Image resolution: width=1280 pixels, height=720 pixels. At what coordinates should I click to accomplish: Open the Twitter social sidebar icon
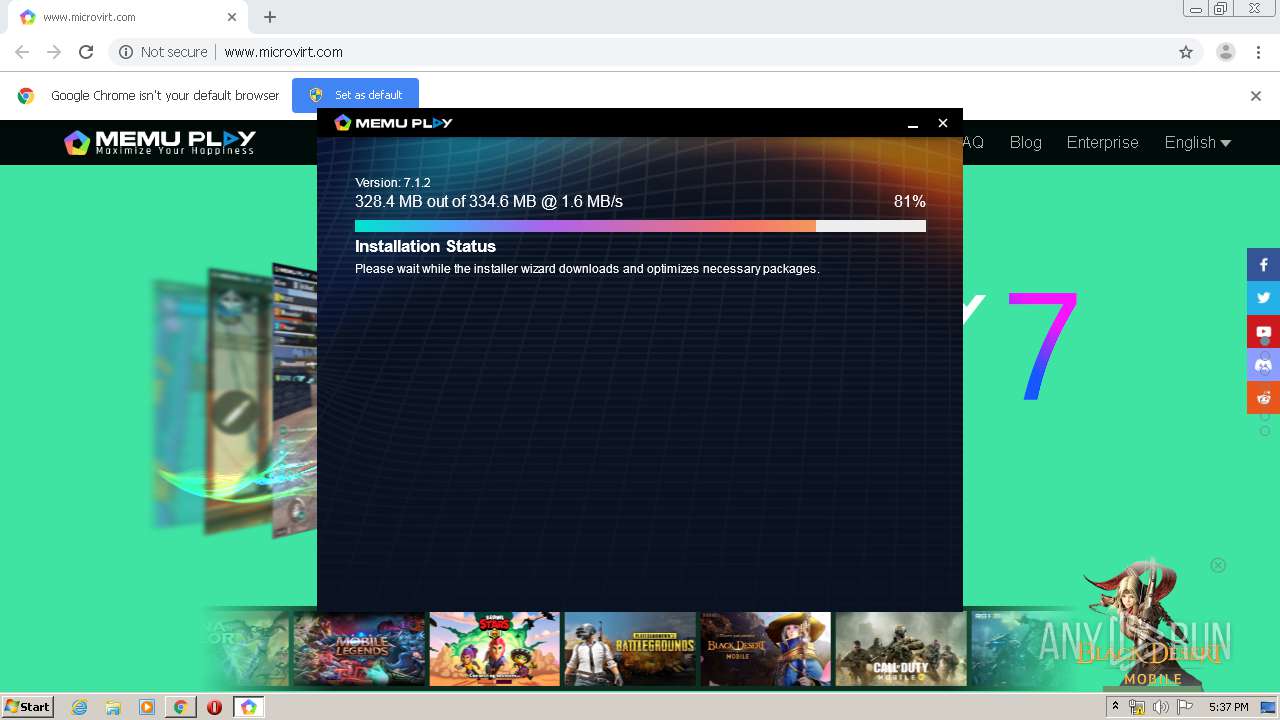click(x=1263, y=298)
